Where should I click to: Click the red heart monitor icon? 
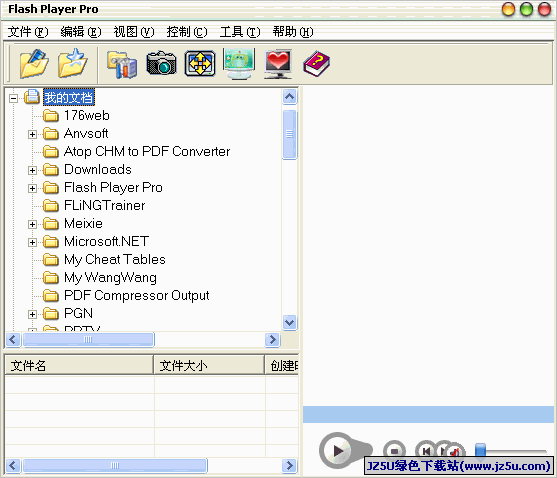(278, 64)
